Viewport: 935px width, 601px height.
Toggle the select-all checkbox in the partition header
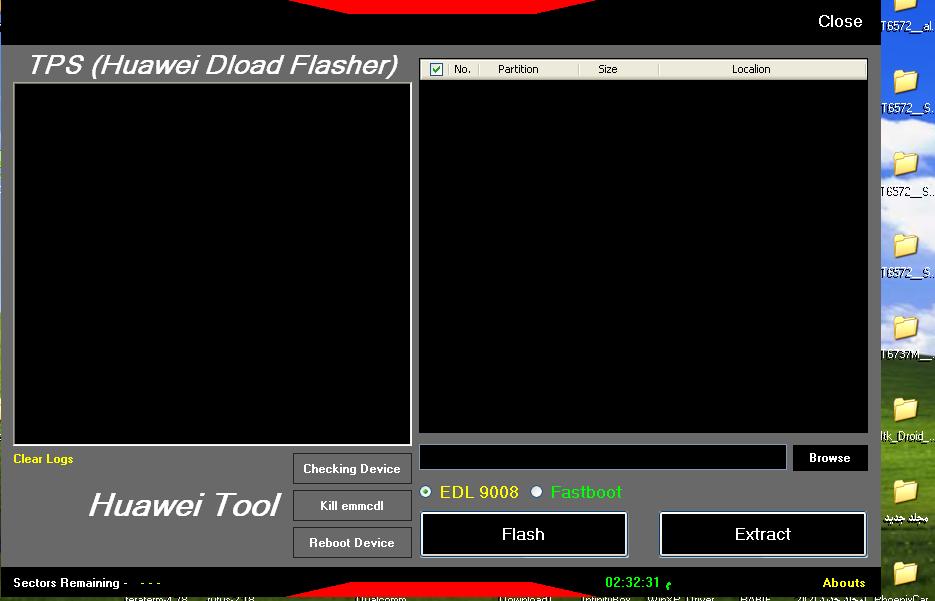pyautogui.click(x=436, y=69)
